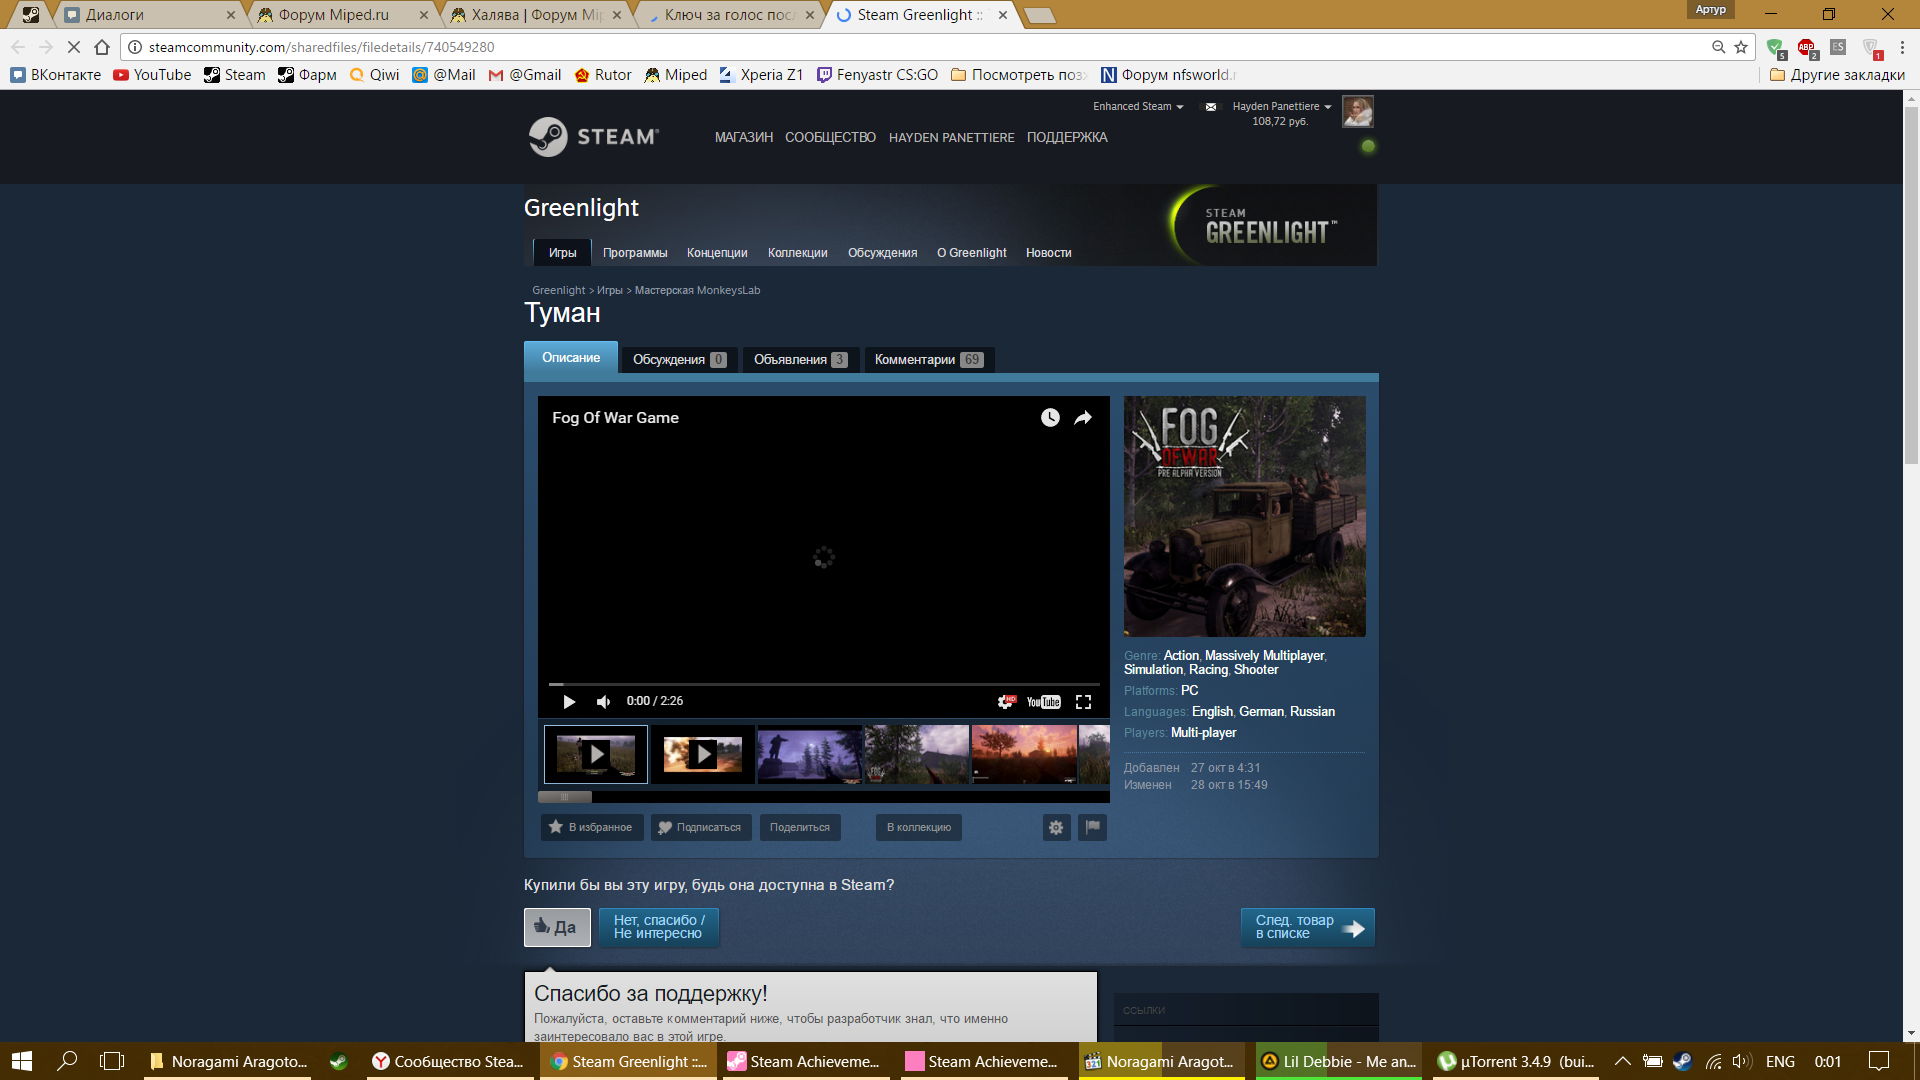Open the МАГАЗИН menu
This screenshot has width=1920, height=1080.
(744, 138)
